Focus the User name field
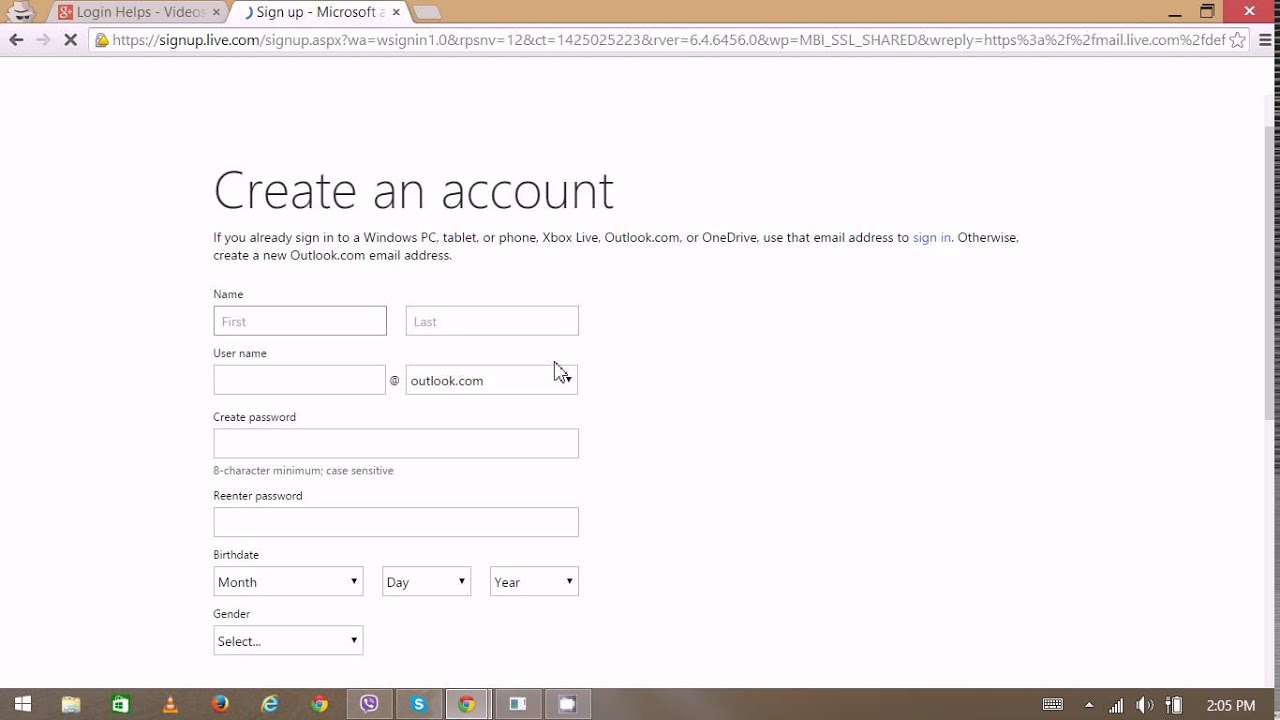1280x720 pixels. 299,380
